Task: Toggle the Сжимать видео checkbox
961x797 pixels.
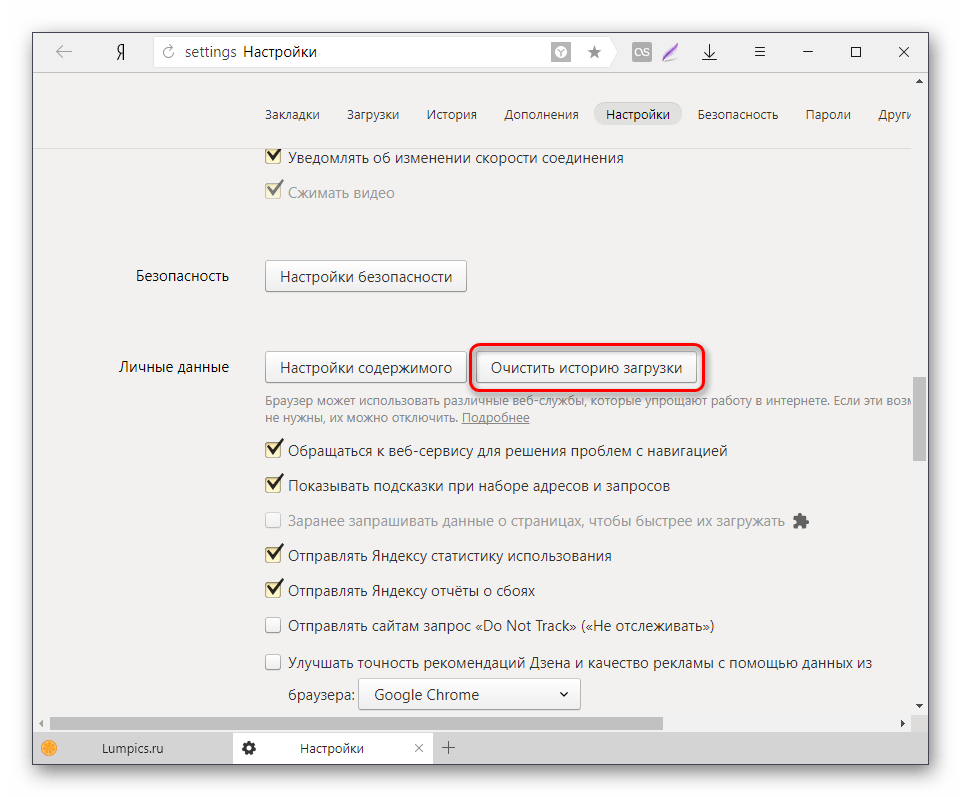Action: pyautogui.click(x=273, y=191)
